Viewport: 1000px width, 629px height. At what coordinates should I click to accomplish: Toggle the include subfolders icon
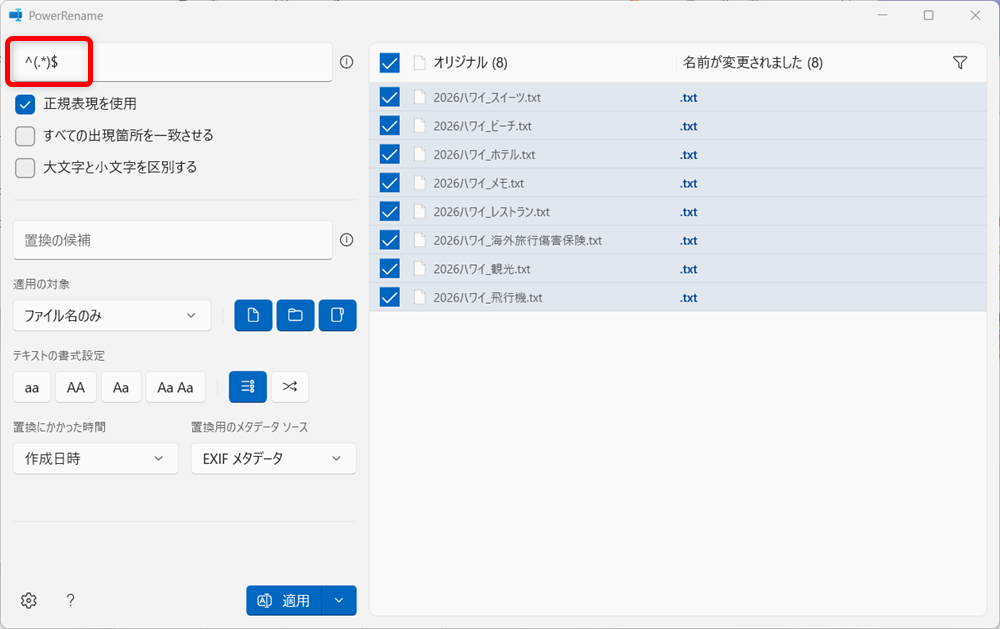click(338, 315)
